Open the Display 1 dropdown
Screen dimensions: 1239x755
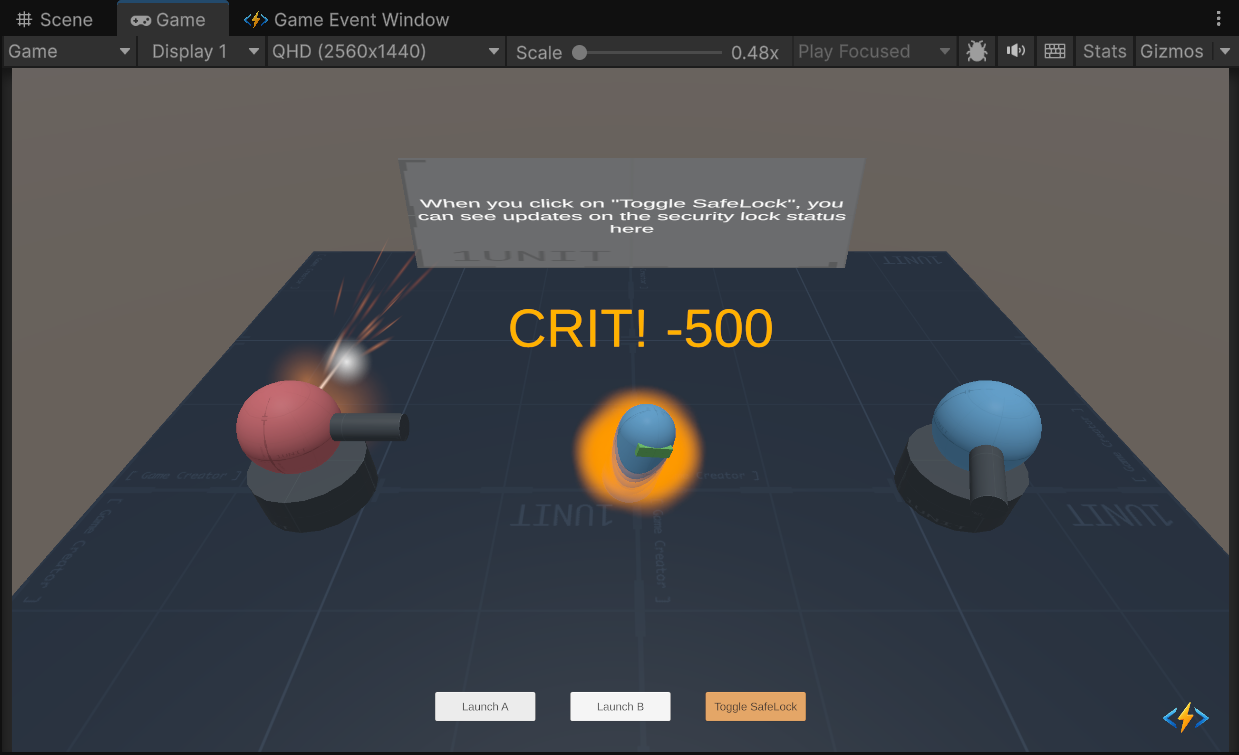[200, 51]
